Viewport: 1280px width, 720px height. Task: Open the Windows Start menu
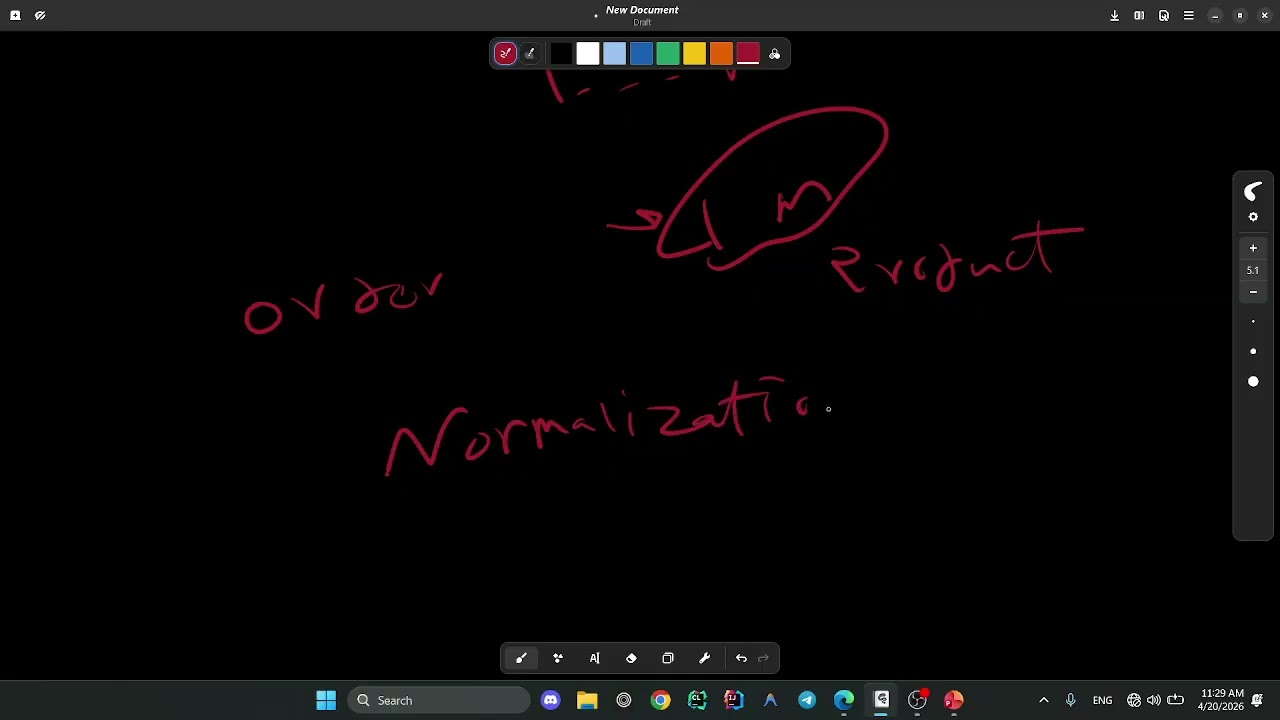tap(326, 700)
